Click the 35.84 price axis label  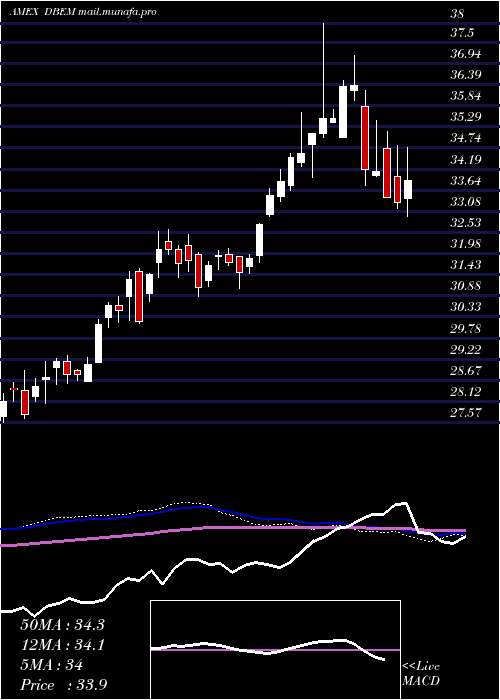[x=466, y=96]
